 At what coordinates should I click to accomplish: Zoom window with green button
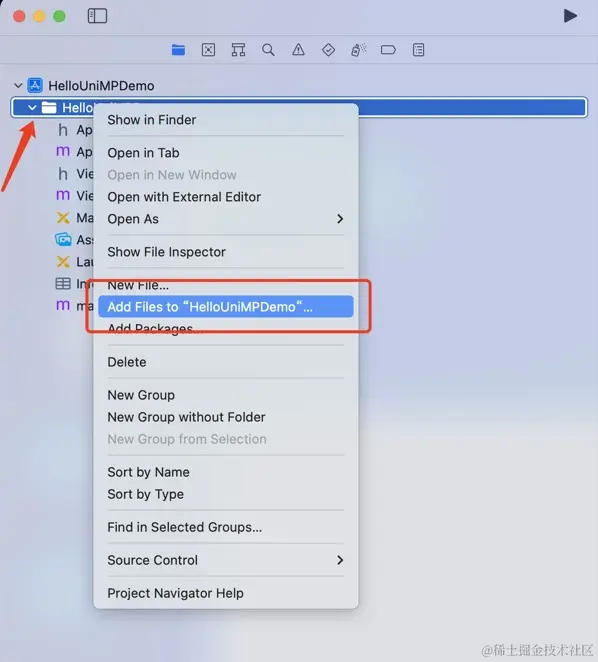(59, 16)
